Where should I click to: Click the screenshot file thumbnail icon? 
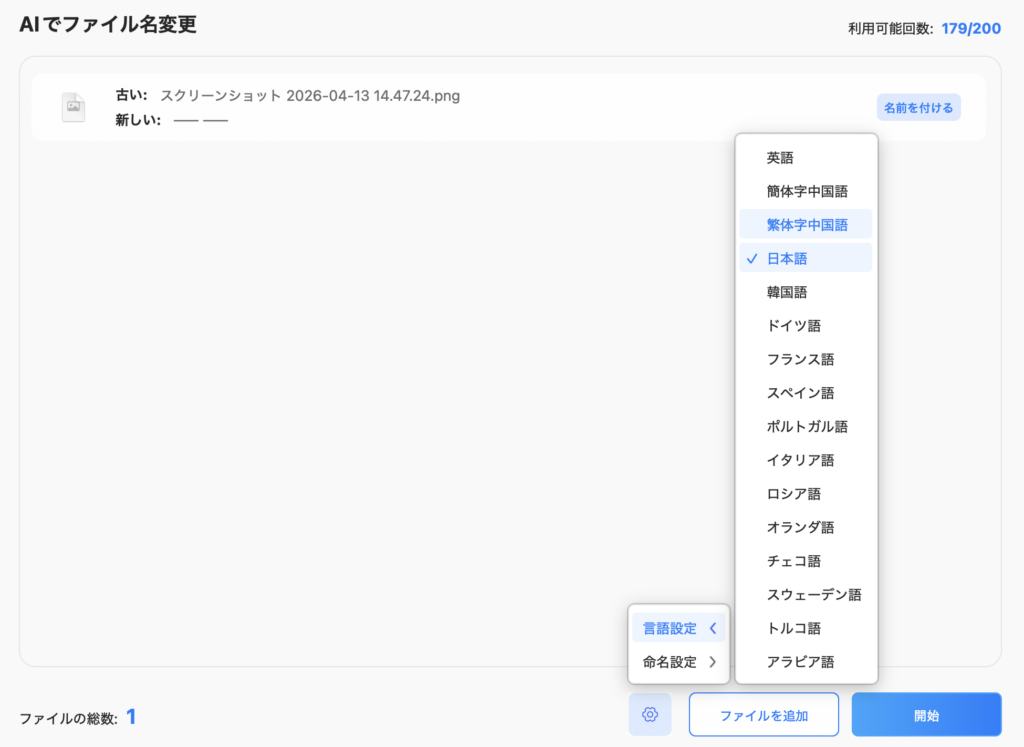(x=73, y=106)
